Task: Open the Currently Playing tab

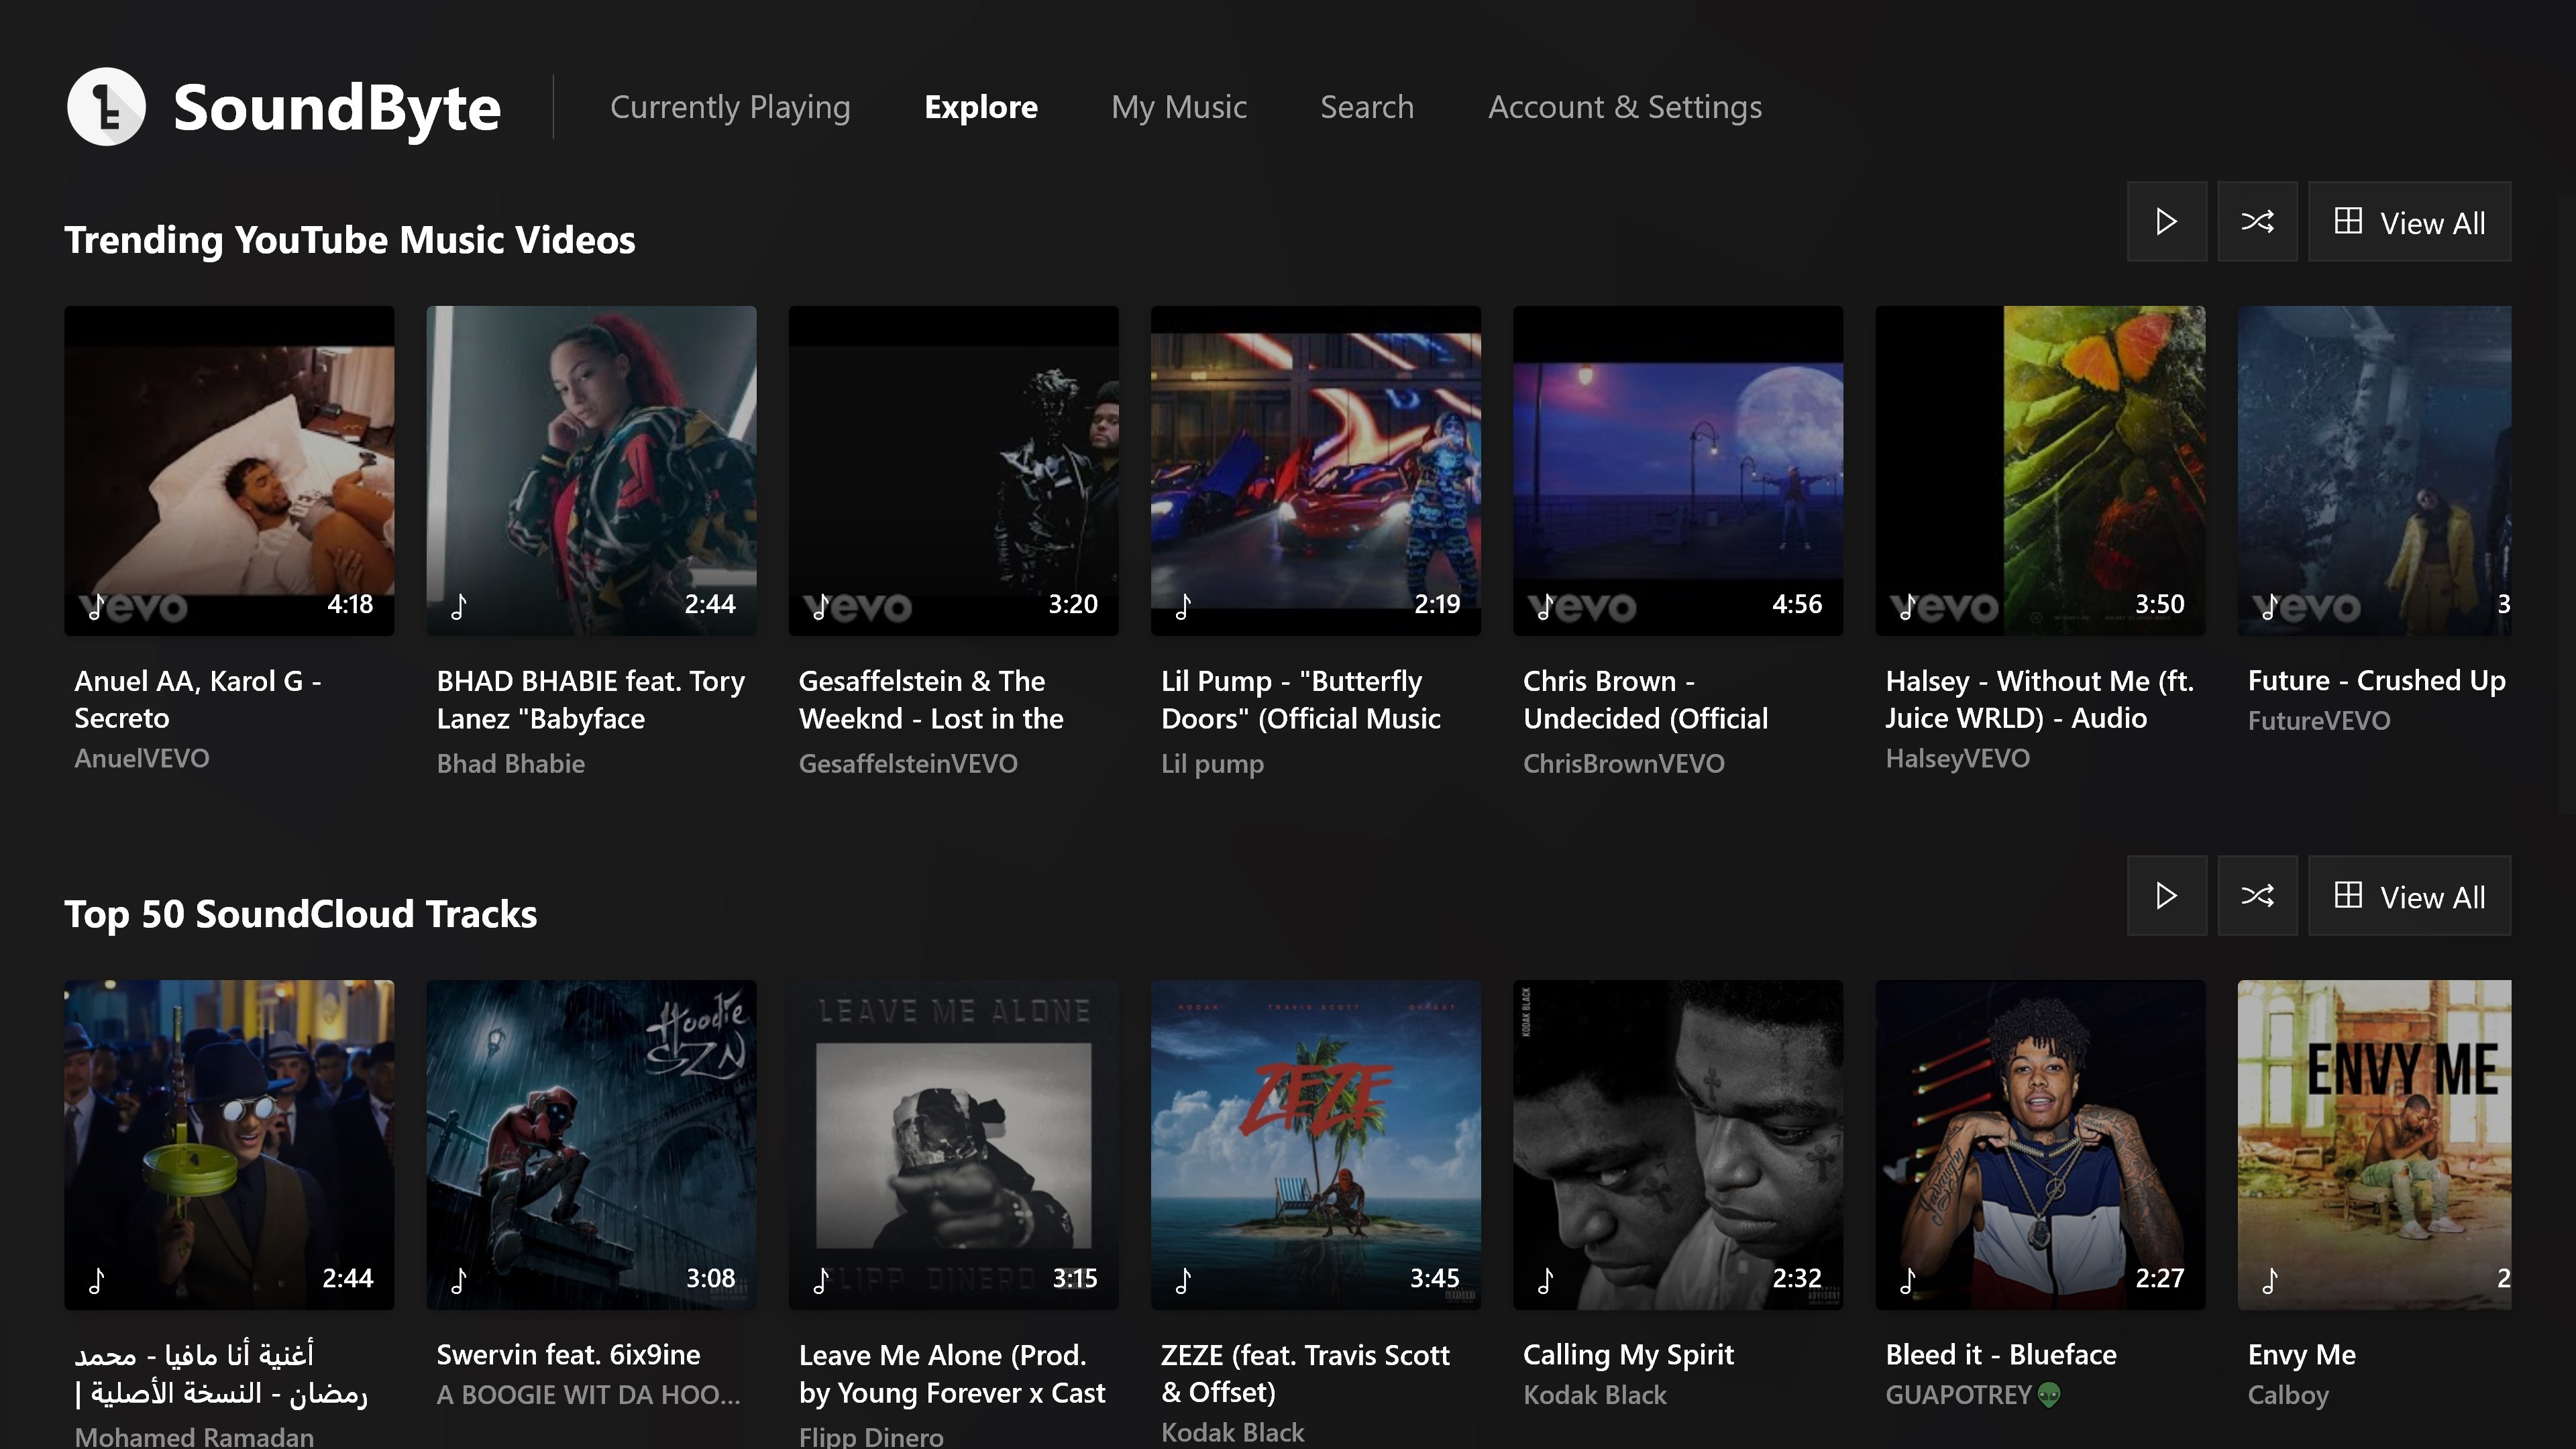Action: click(x=730, y=107)
